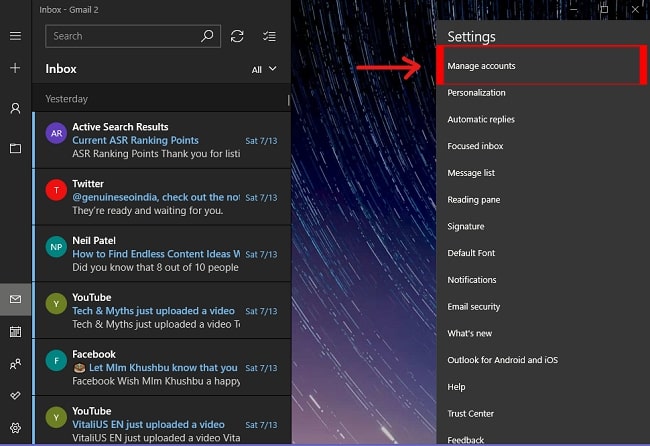The width and height of the screenshot is (650, 446).
Task: Open the Feedback entry
Action: tap(466, 440)
